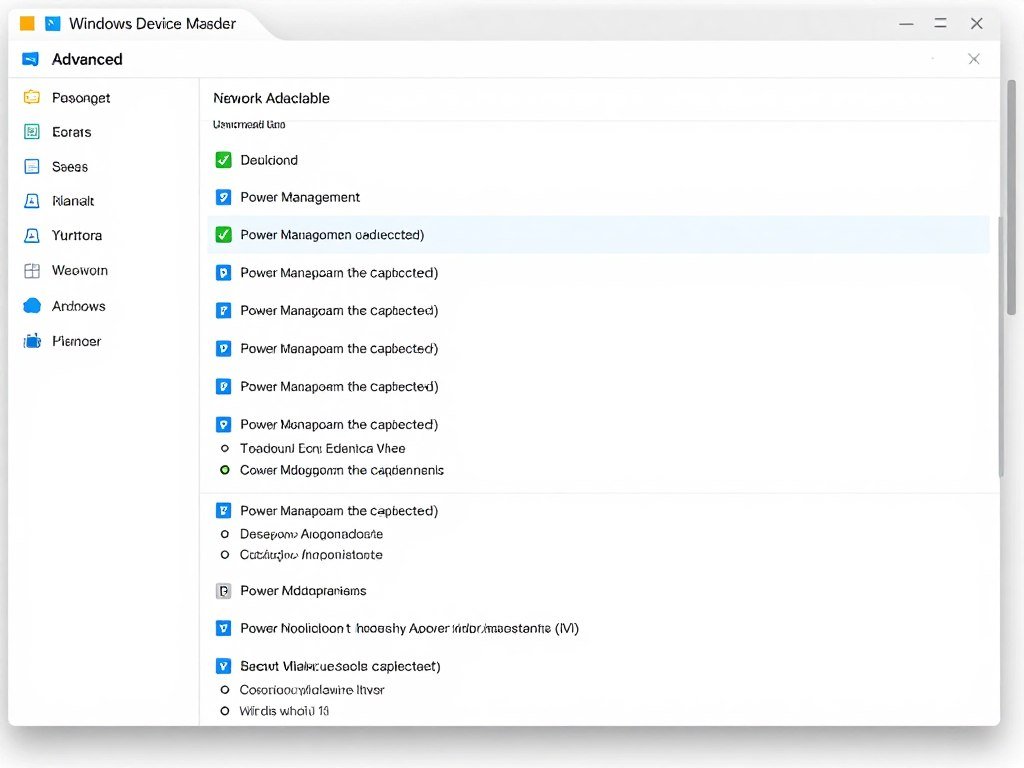
Task: Select the Toadounl Eont Edenica Vhee radio option
Action: pyautogui.click(x=224, y=449)
